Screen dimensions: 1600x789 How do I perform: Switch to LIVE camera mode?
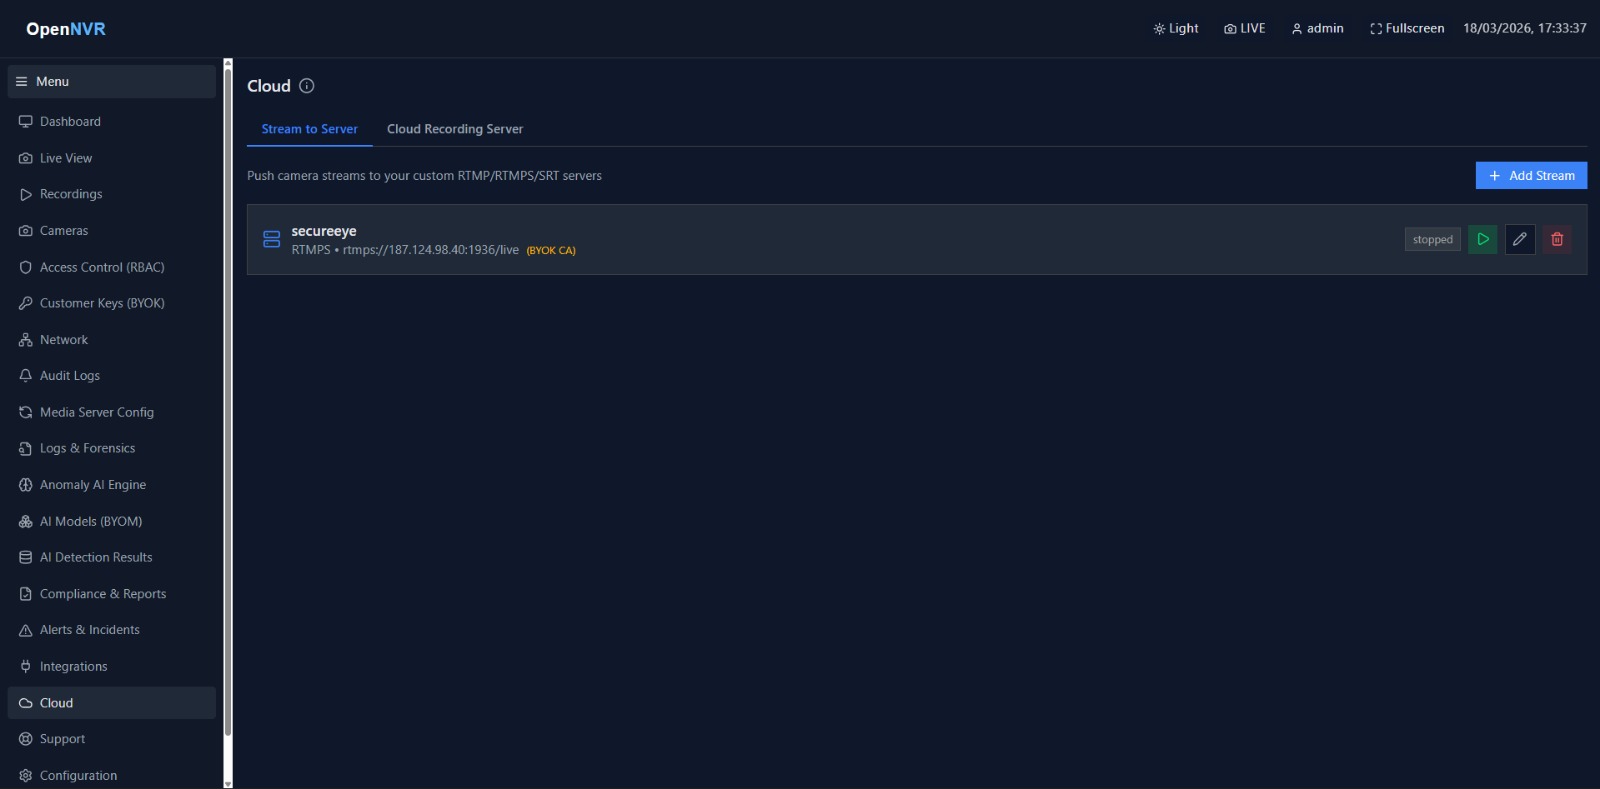[1245, 29]
